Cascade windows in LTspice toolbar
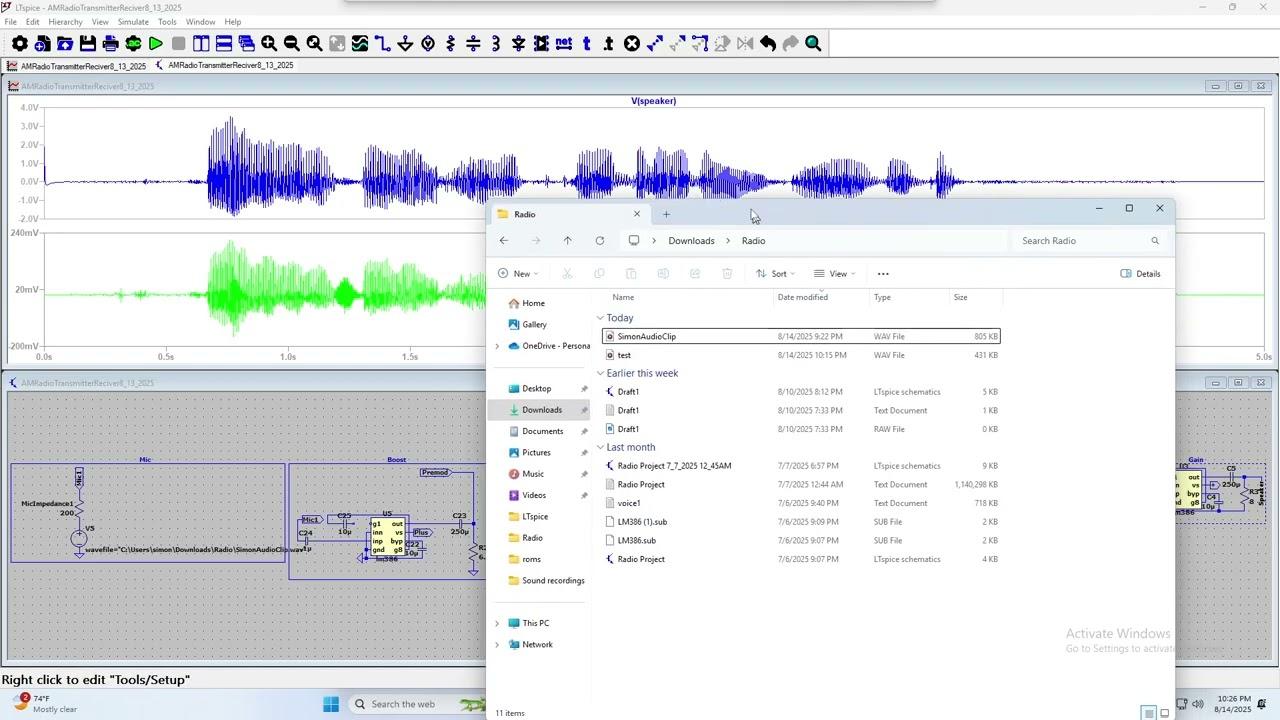Viewport: 1280px width, 720px height. coord(246,43)
